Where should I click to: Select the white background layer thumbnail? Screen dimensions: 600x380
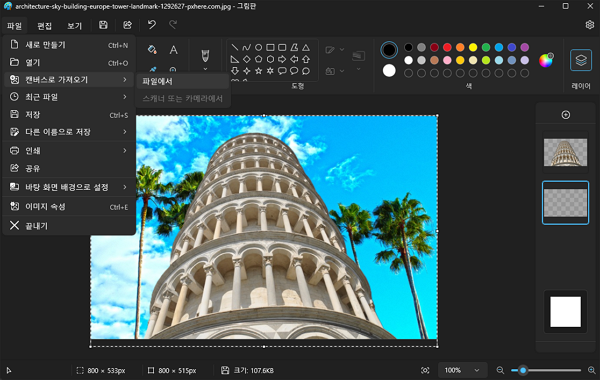coord(565,312)
